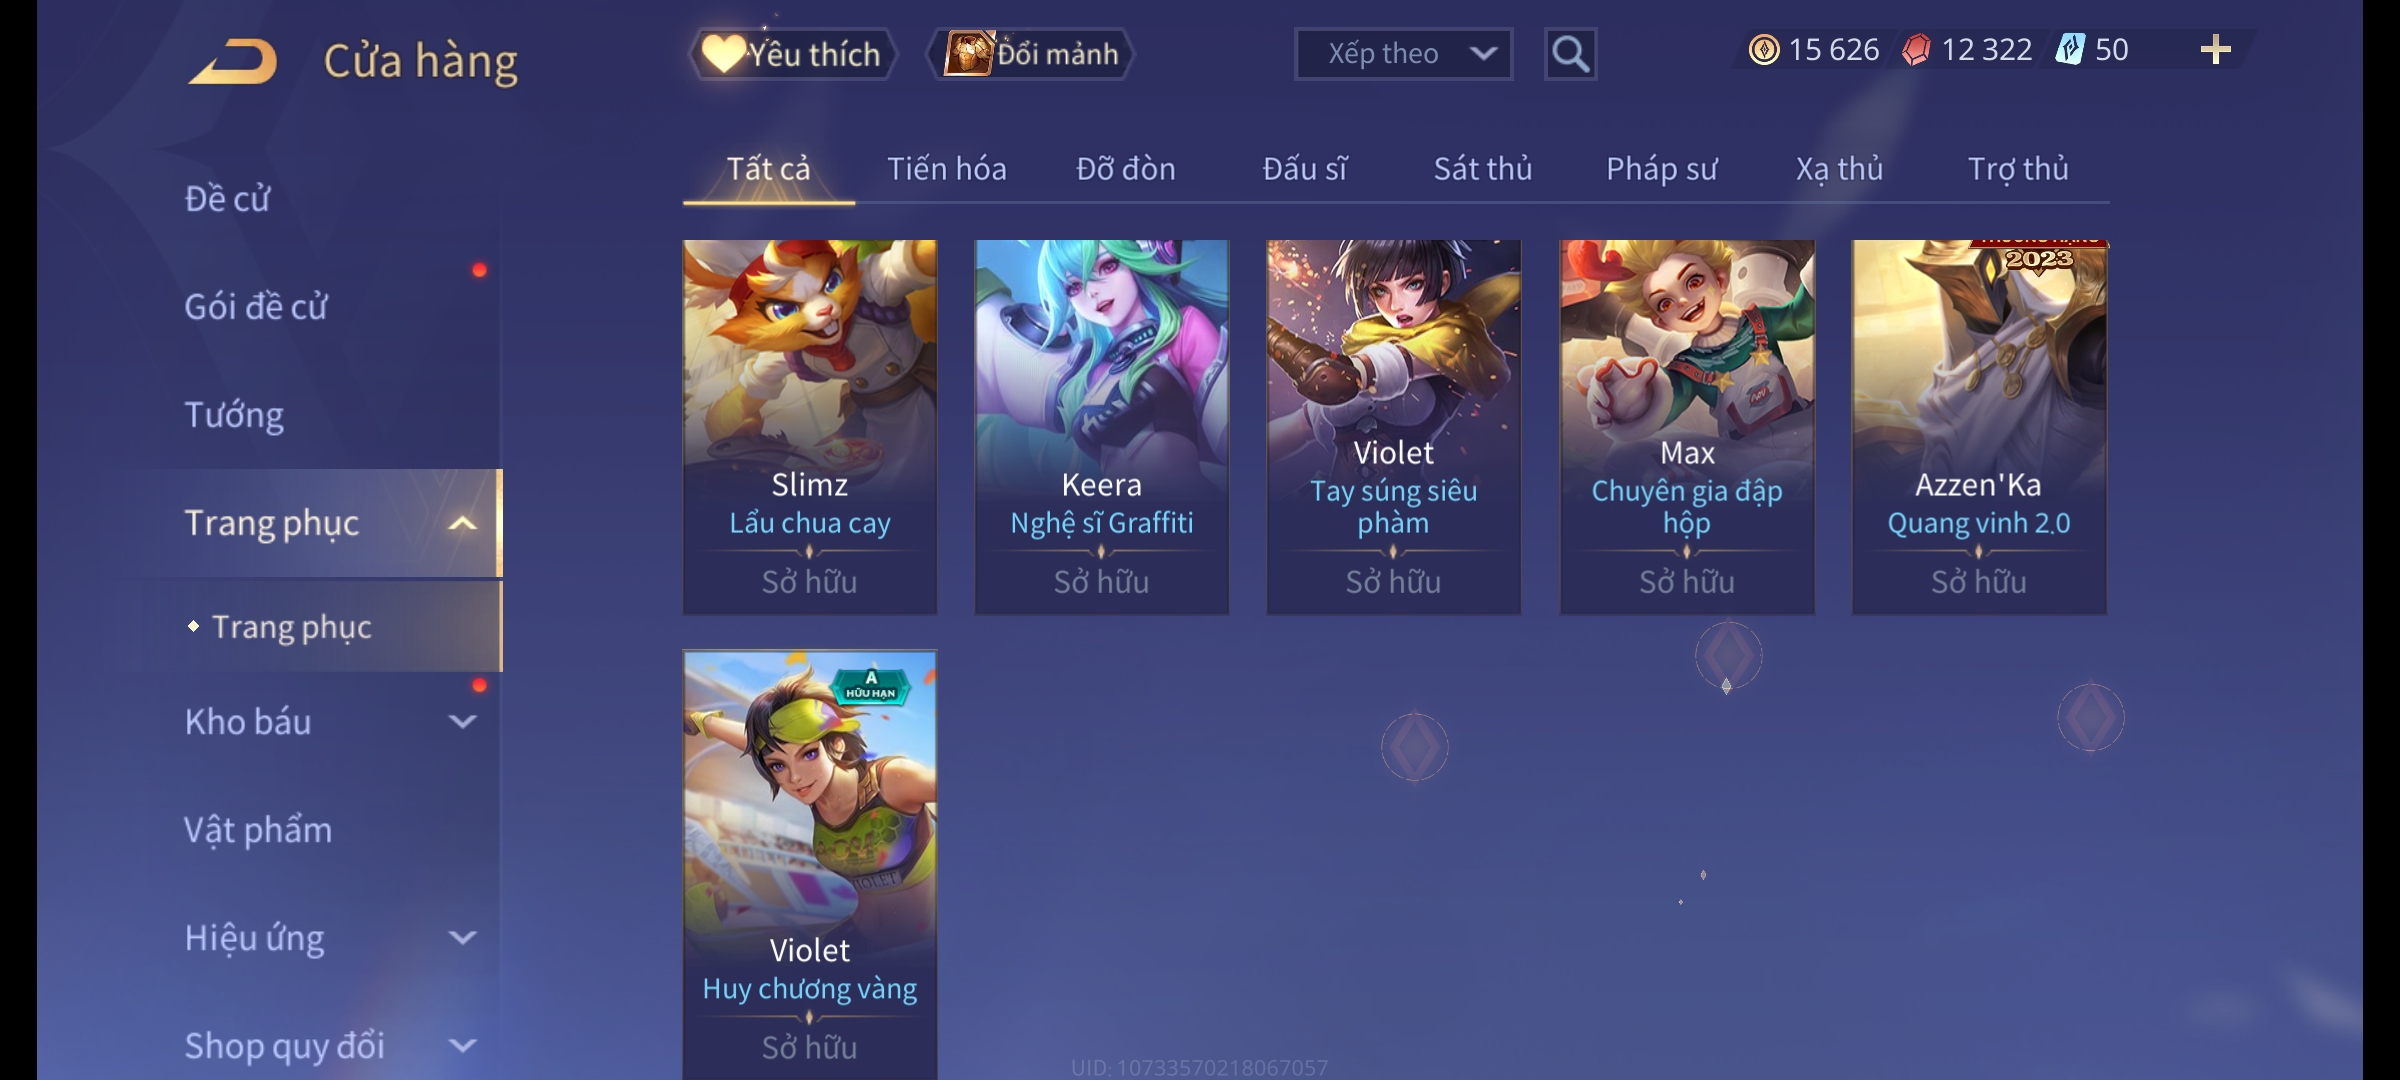The width and height of the screenshot is (2400, 1080).
Task: Tap the blue voucher currency icon
Action: tap(2070, 49)
